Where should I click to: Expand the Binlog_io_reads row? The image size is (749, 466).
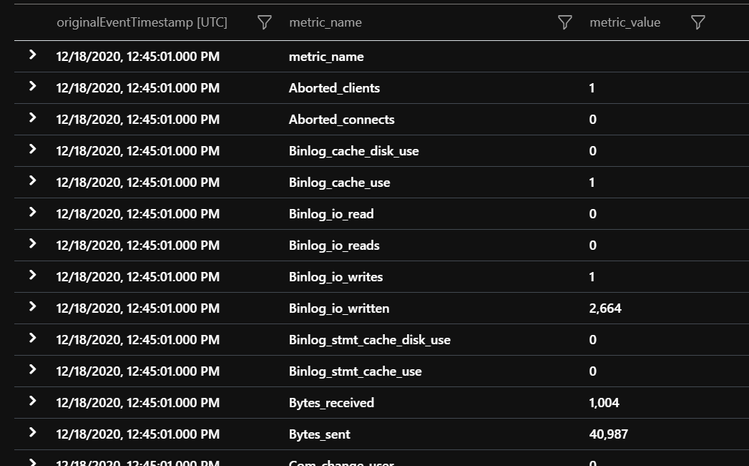pyautogui.click(x=32, y=244)
